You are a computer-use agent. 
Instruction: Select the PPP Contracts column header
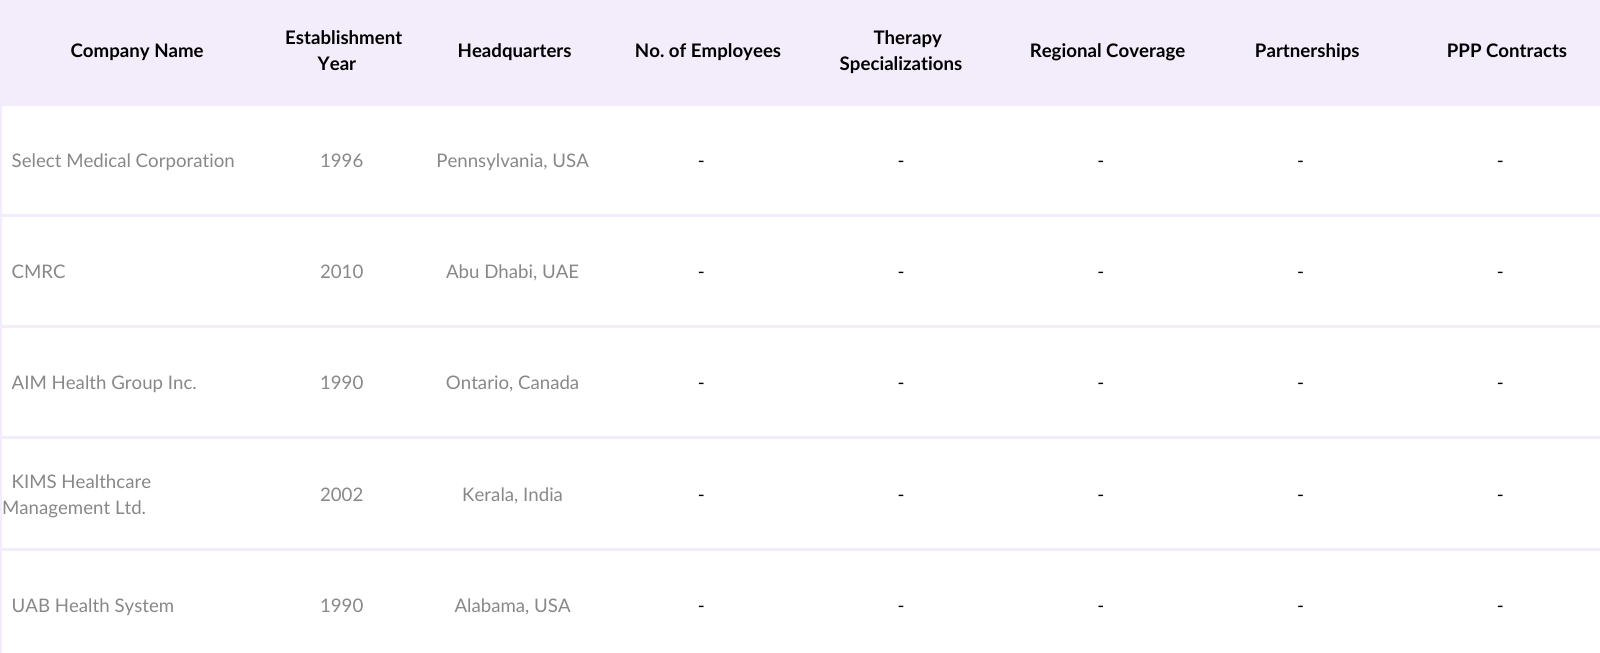[1506, 51]
